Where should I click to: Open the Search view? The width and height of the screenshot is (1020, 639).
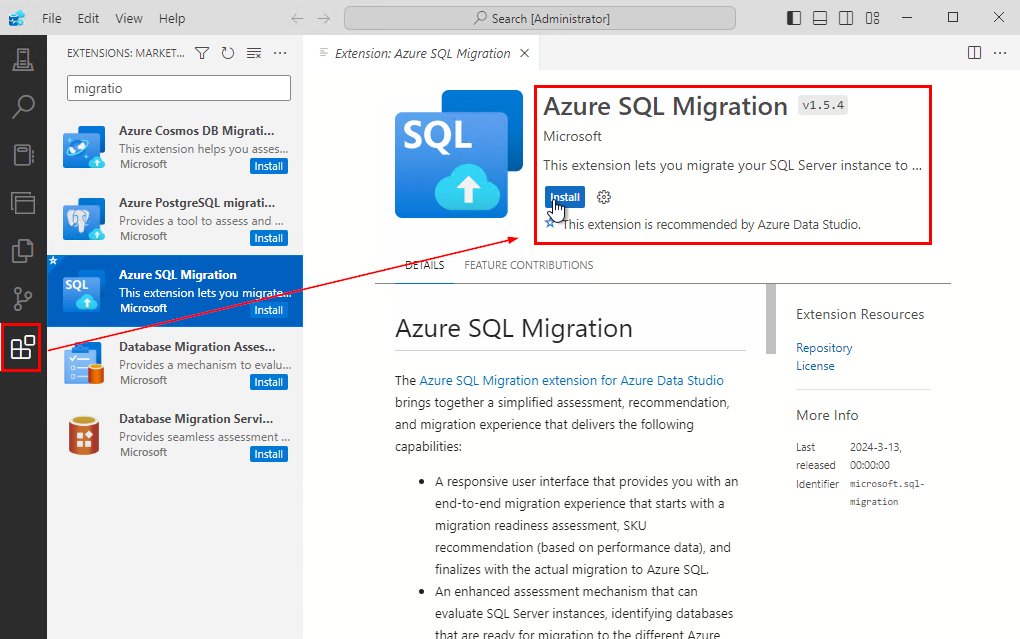tap(22, 106)
